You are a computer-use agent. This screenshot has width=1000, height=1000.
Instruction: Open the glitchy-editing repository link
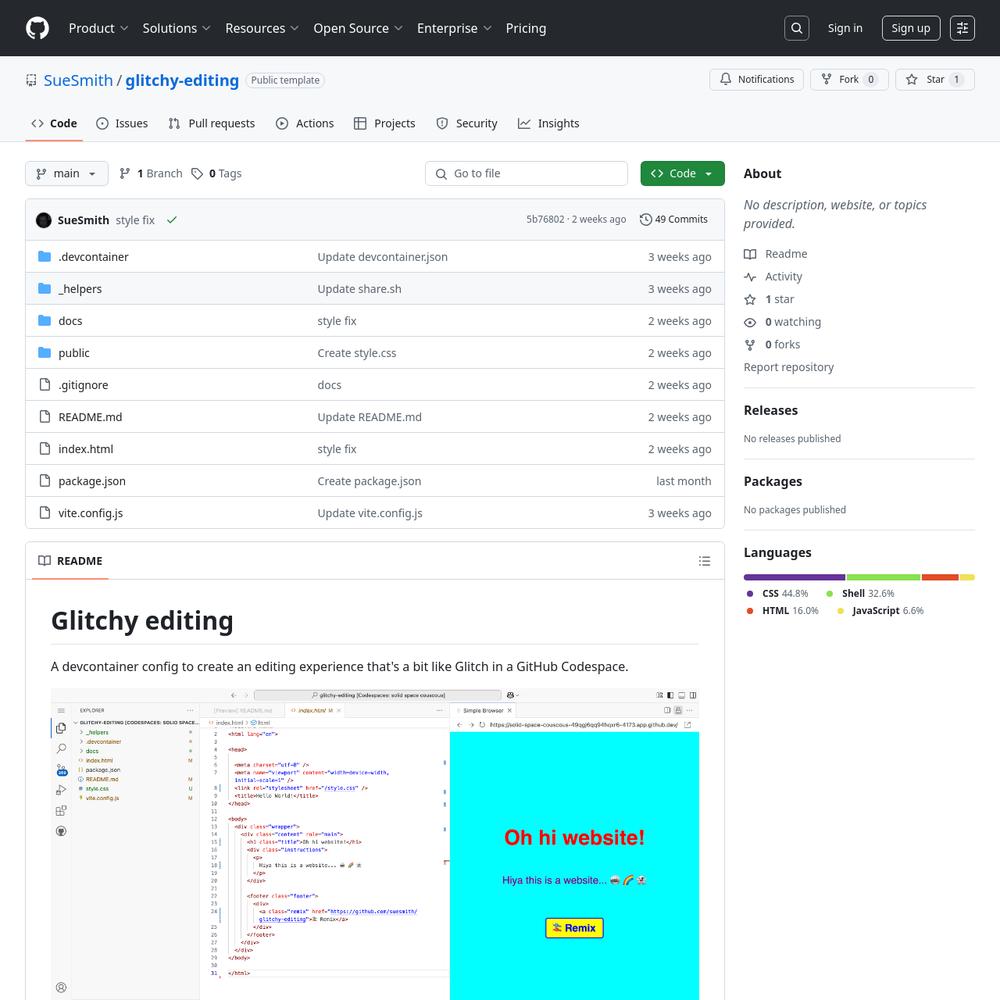coord(182,80)
